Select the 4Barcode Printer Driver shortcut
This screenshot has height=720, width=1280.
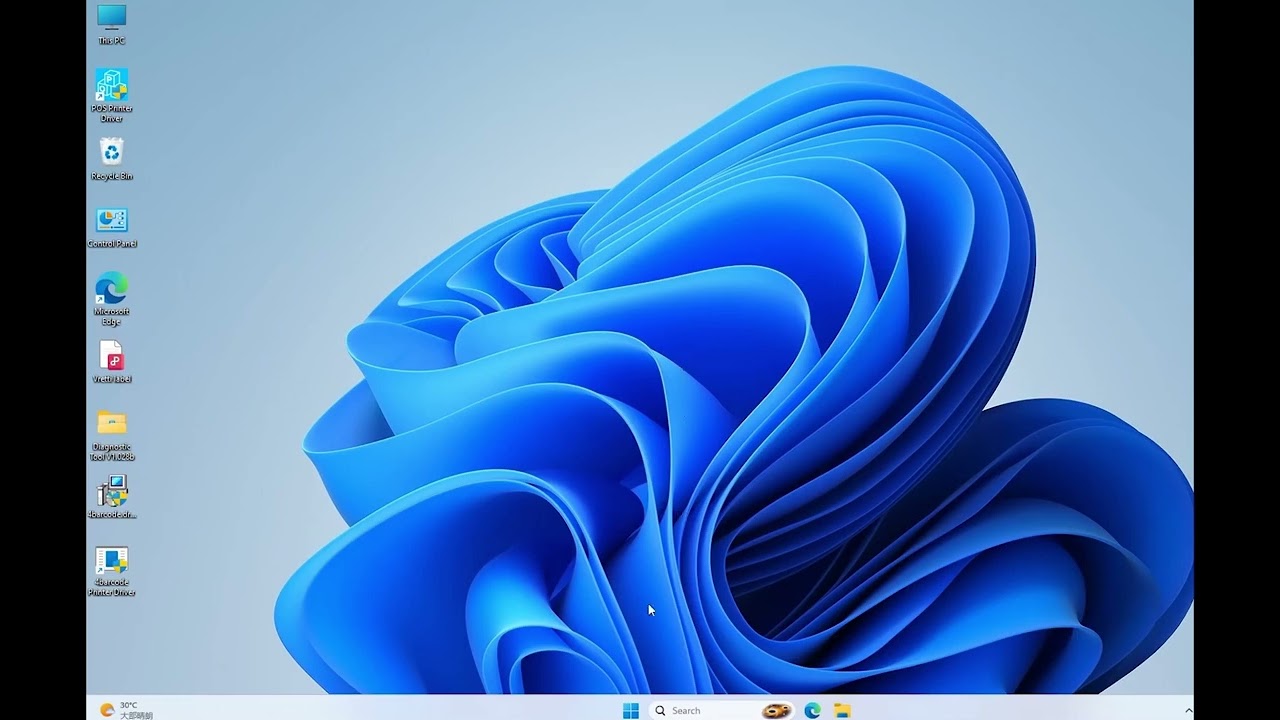(x=112, y=571)
